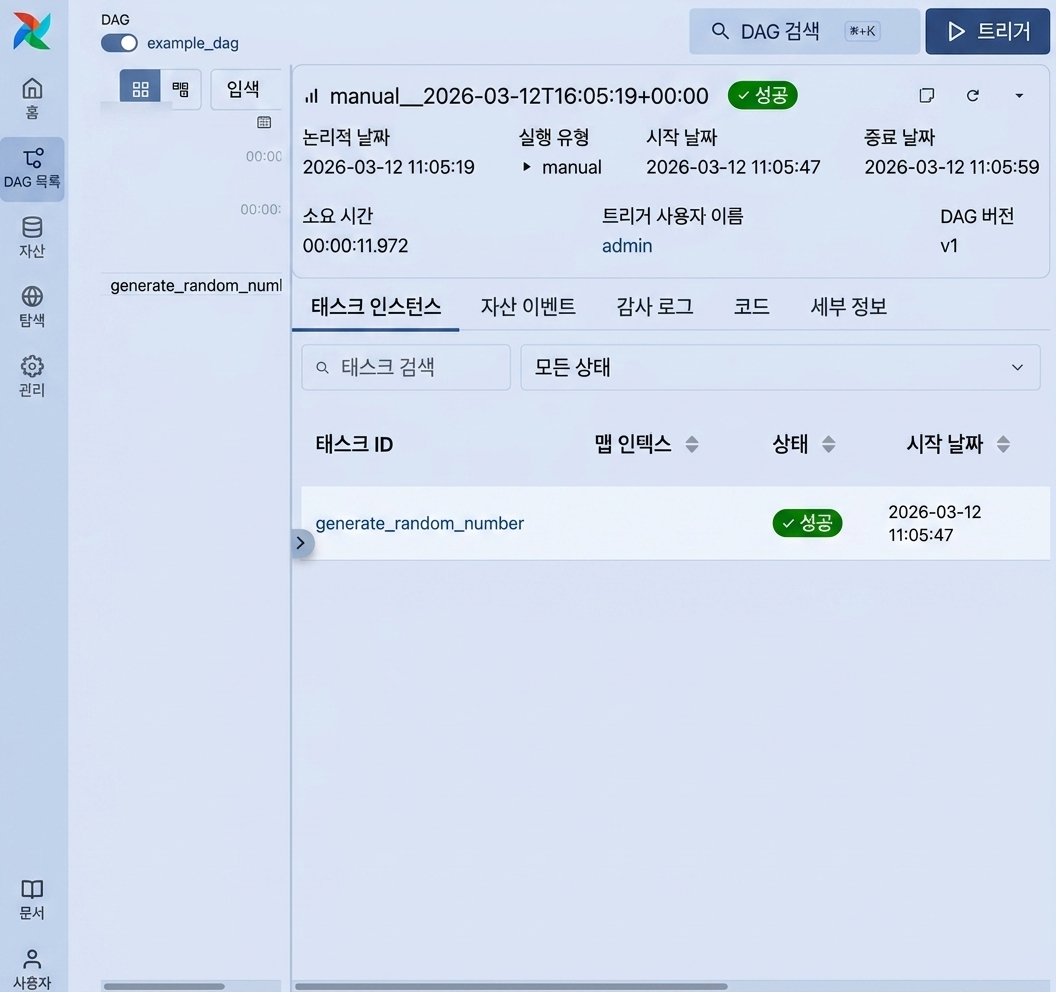Click the note icon in the run header
The image size is (1056, 992).
[927, 96]
